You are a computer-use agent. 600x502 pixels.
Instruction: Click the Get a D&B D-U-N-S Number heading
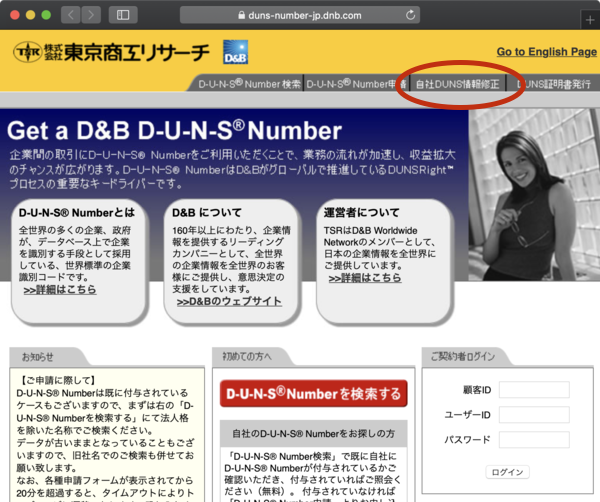coord(174,131)
